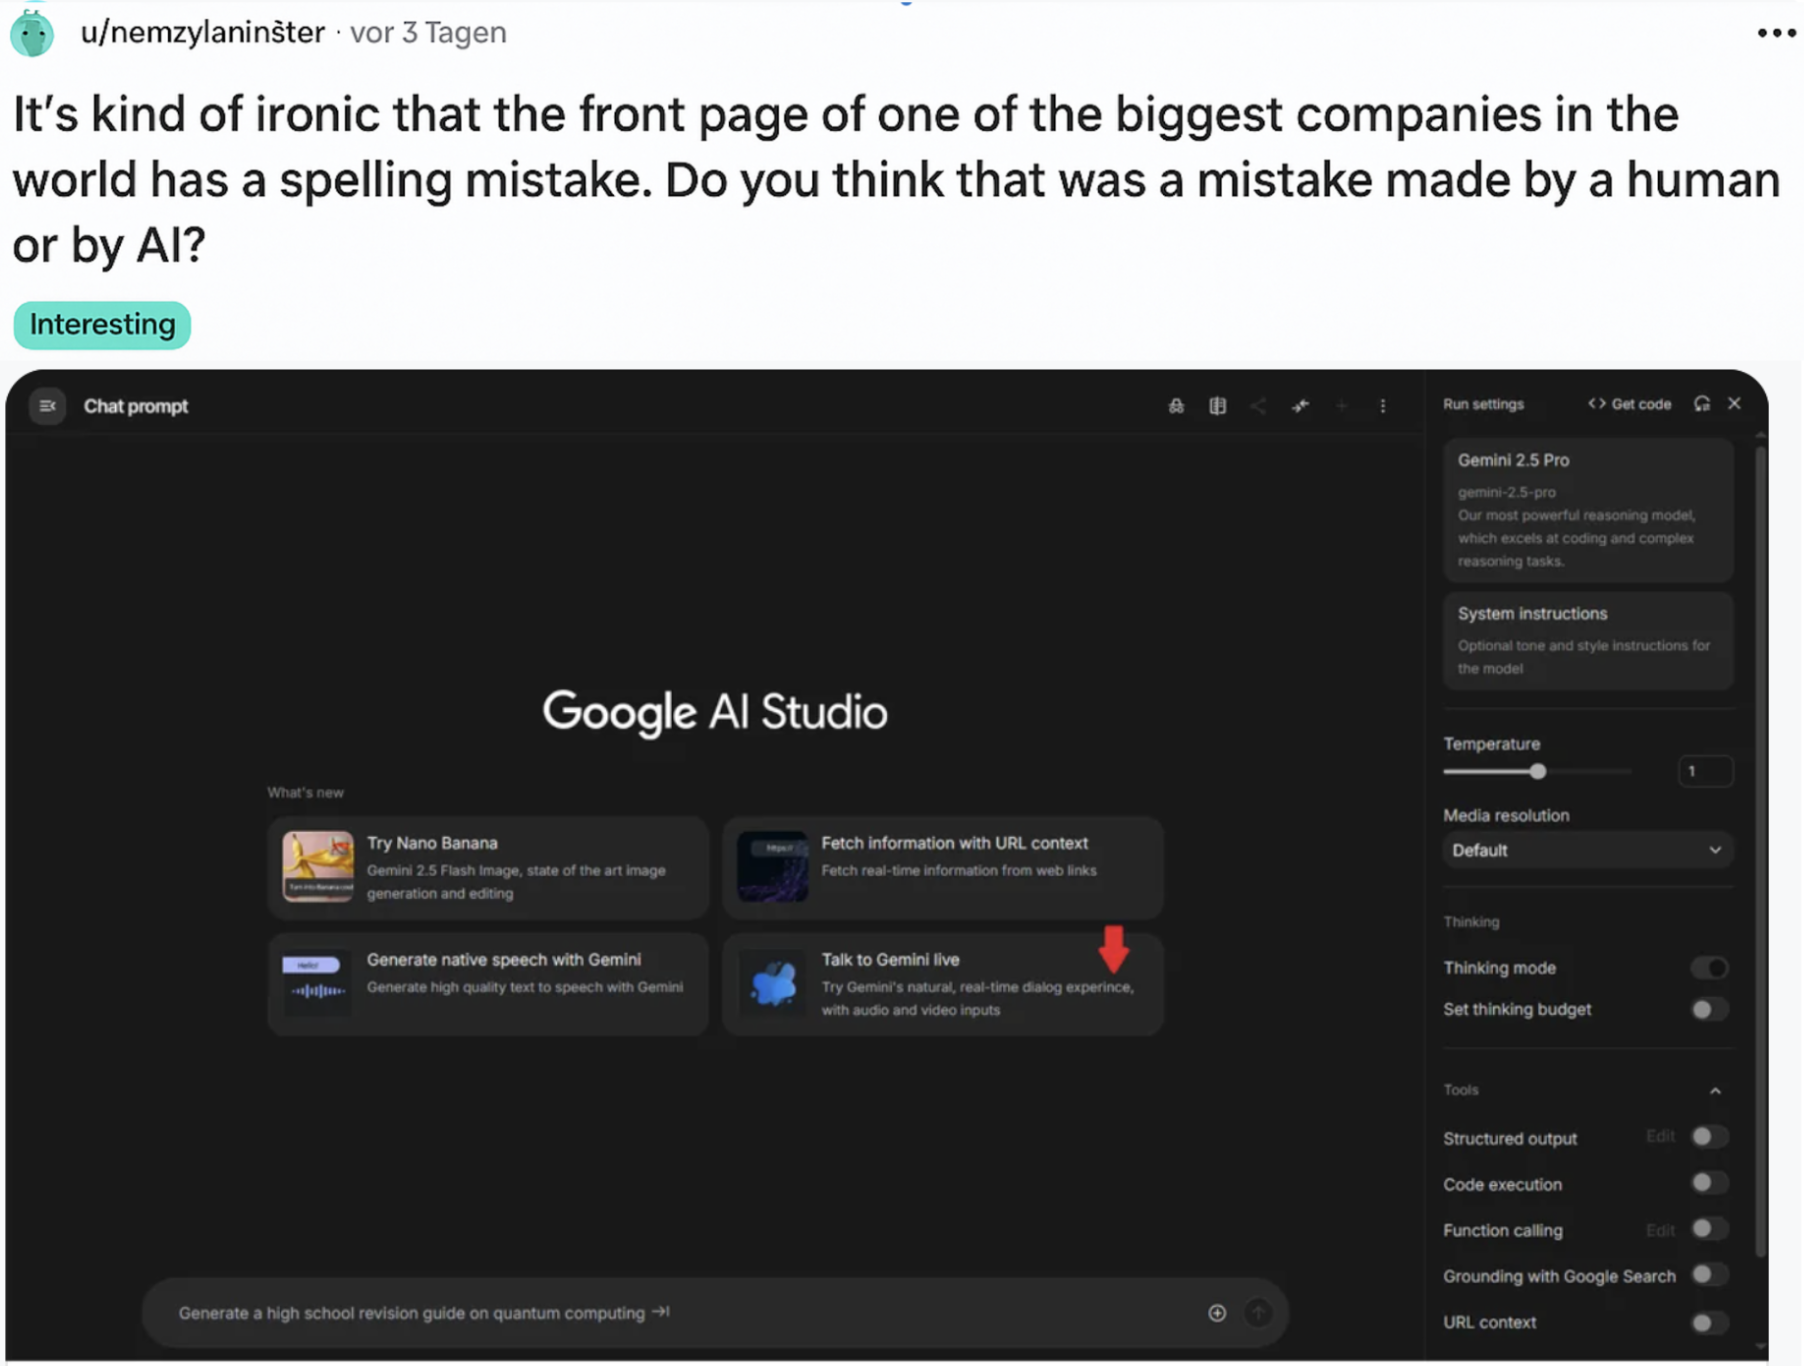Click the Chat prompt title
Image resolution: width=1804 pixels, height=1366 pixels.
pyautogui.click(x=136, y=406)
